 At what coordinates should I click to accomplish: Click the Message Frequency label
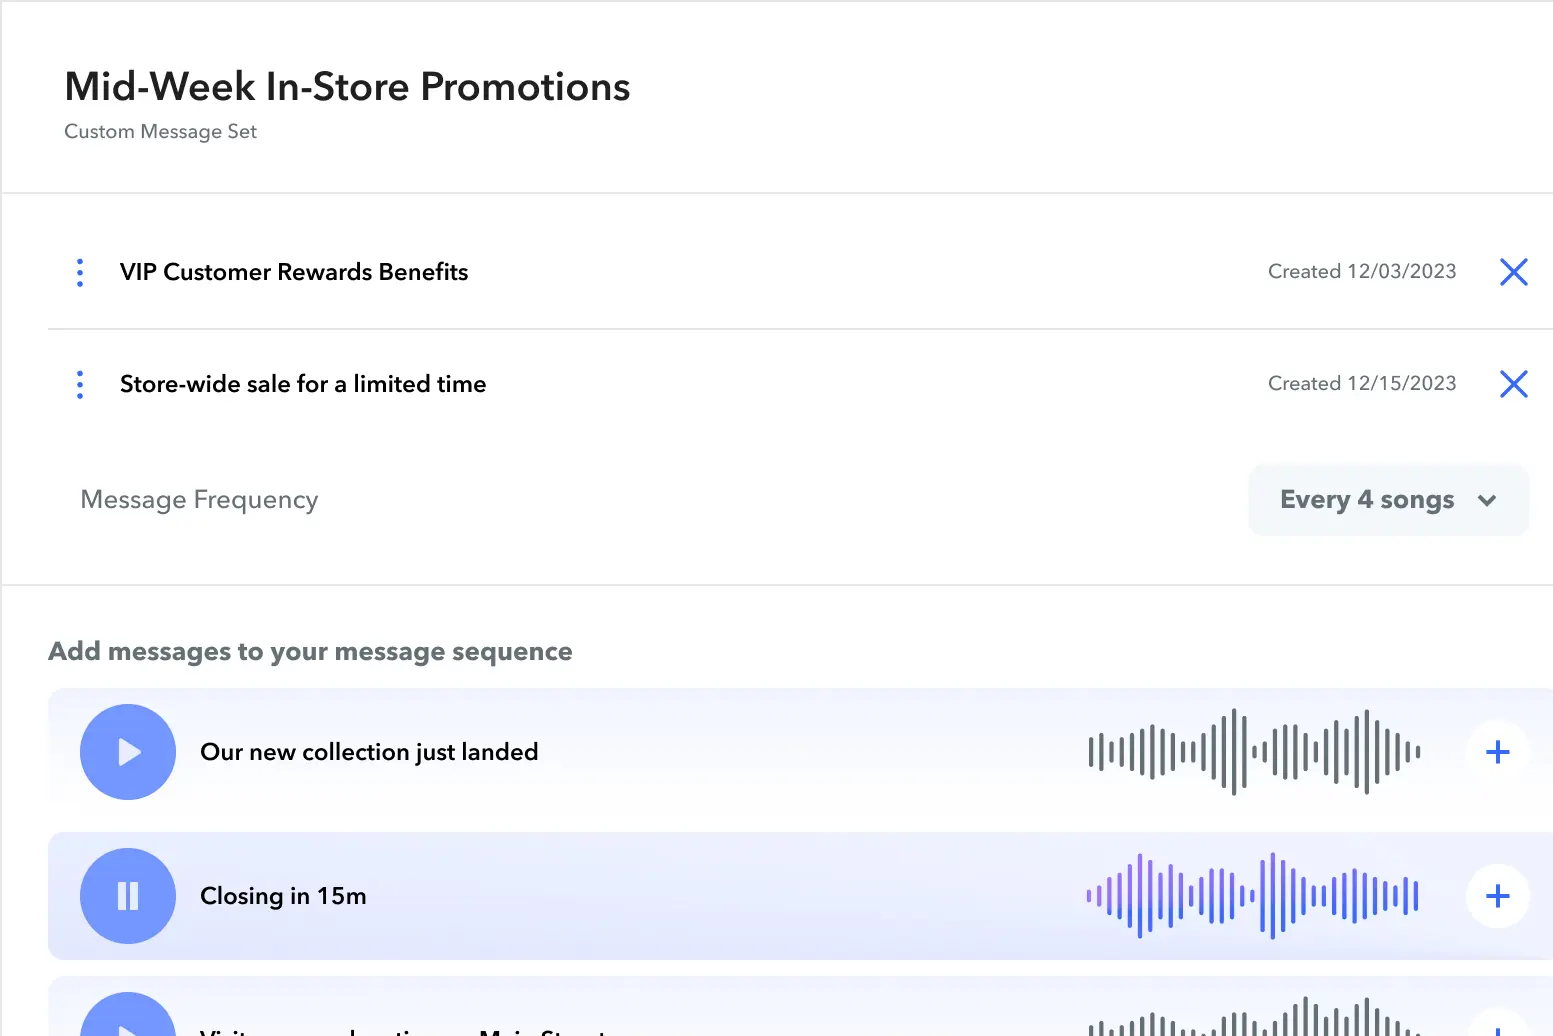coord(199,500)
